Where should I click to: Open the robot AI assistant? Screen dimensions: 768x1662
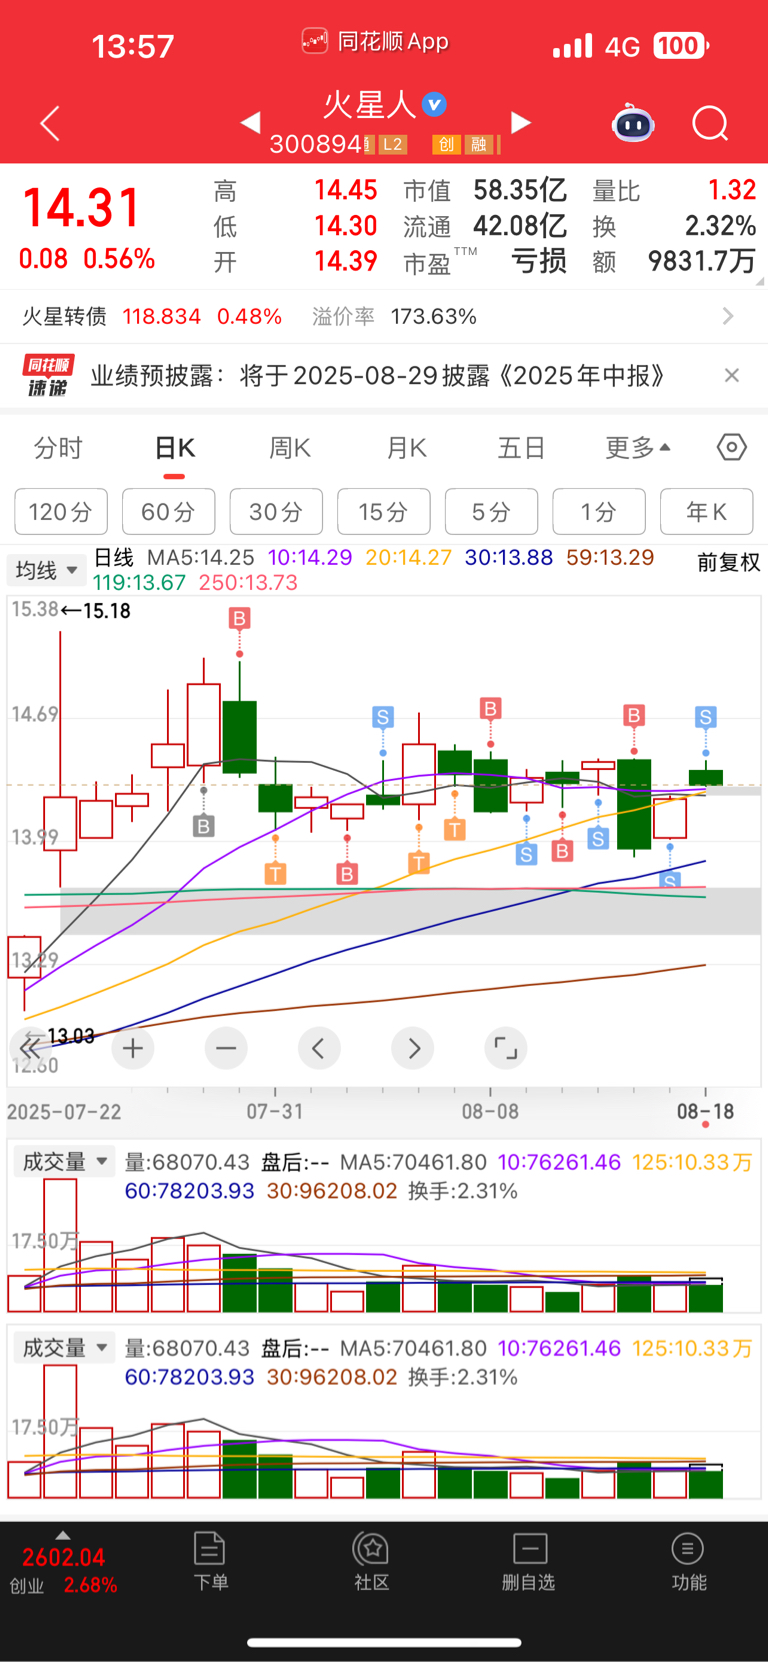pos(633,123)
